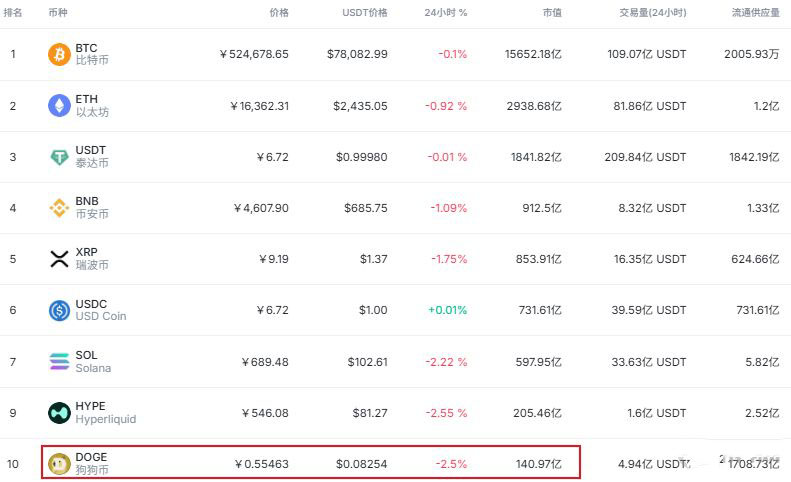The height and width of the screenshot is (482, 791).
Task: Sort by the 排名 column header
Action: [13, 13]
